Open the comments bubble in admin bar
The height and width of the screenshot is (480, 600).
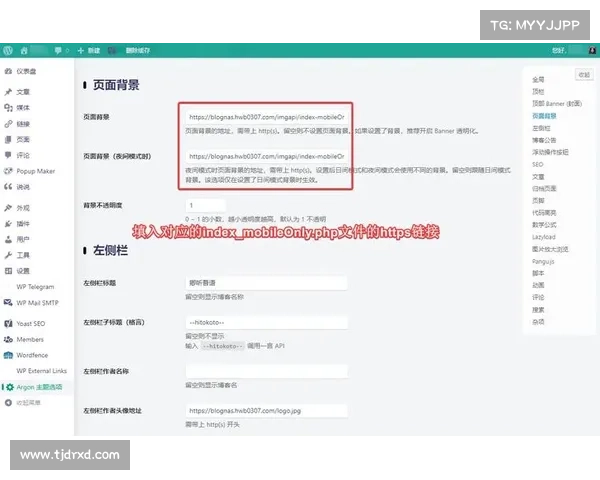coord(58,51)
